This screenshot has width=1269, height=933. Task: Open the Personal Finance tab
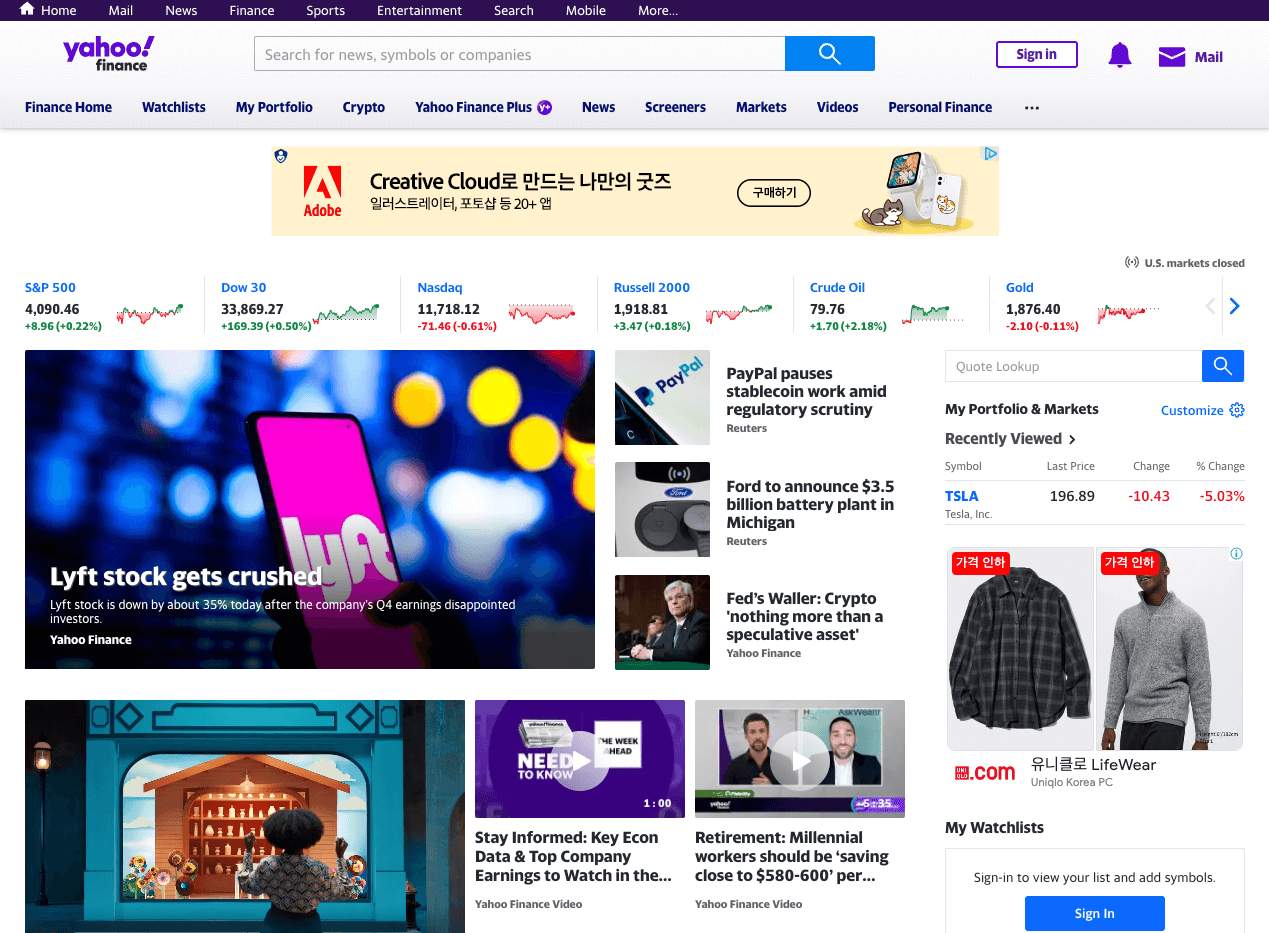pyautogui.click(x=940, y=107)
